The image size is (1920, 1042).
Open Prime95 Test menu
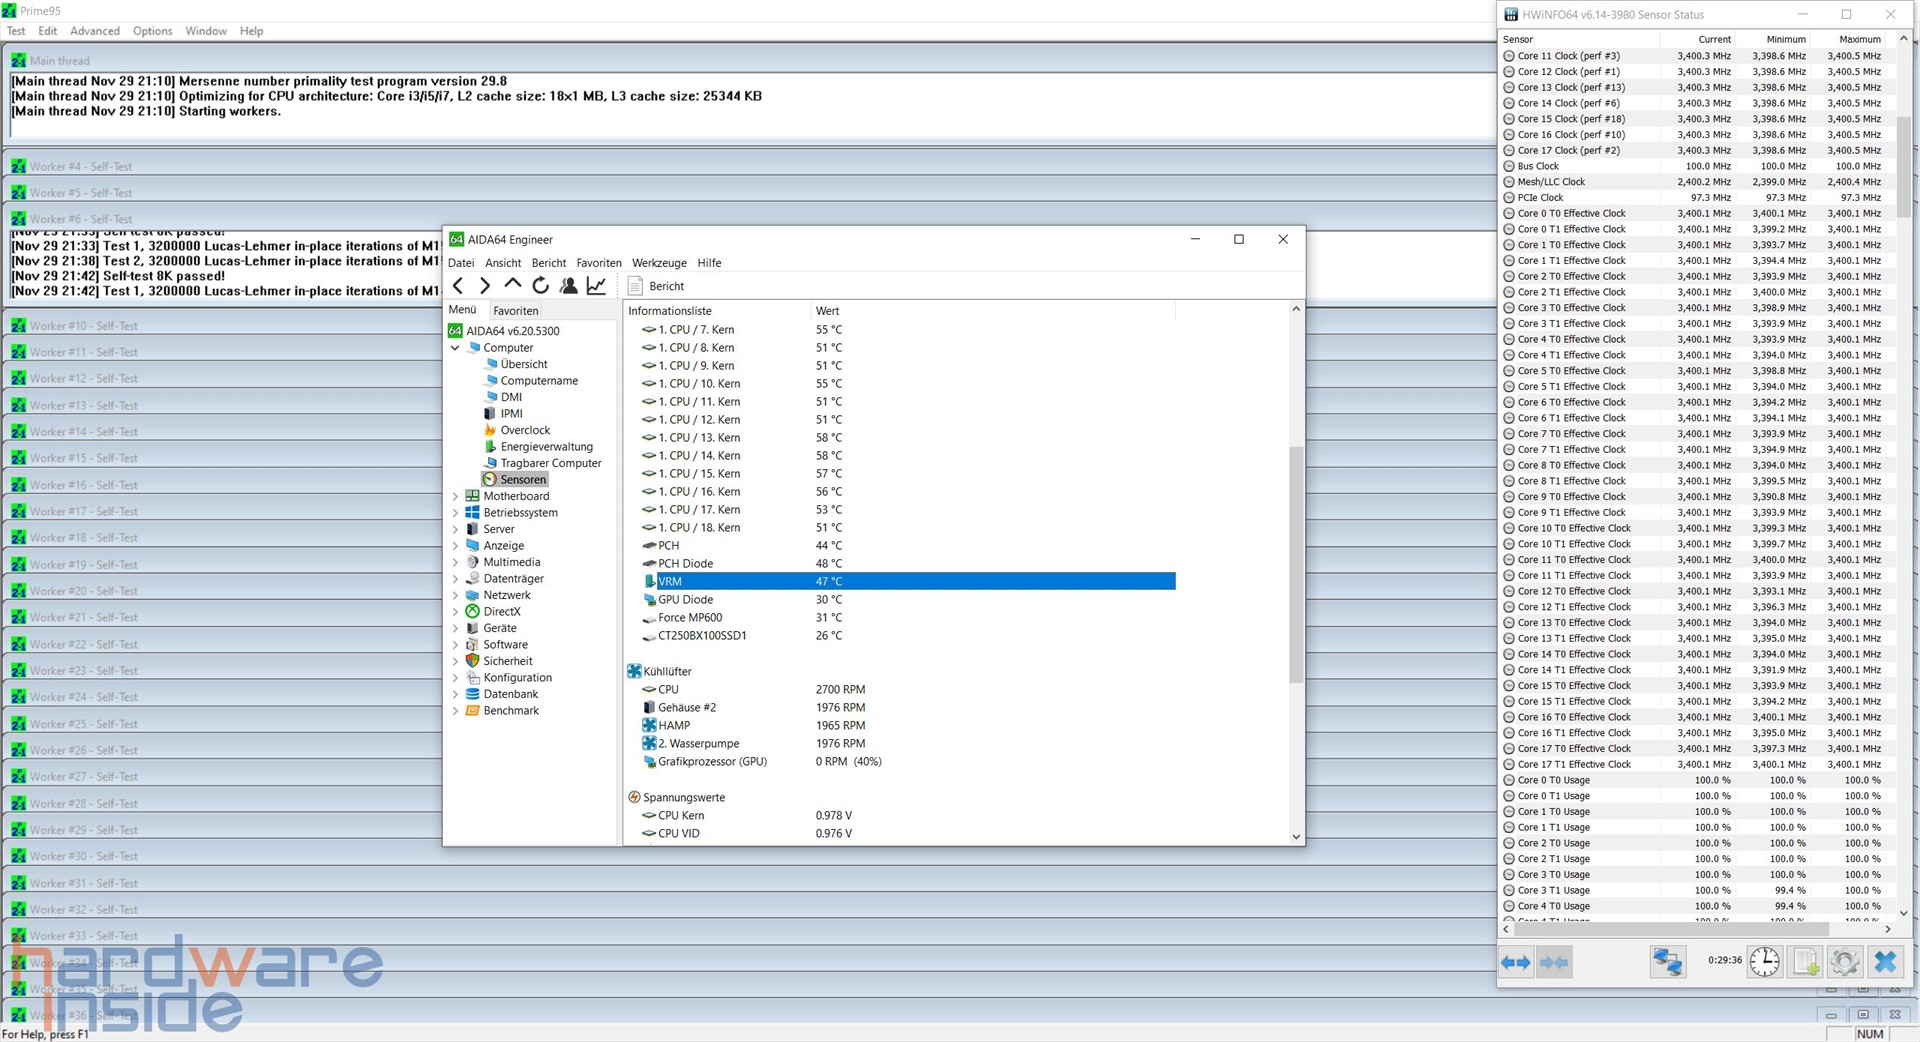tap(16, 31)
